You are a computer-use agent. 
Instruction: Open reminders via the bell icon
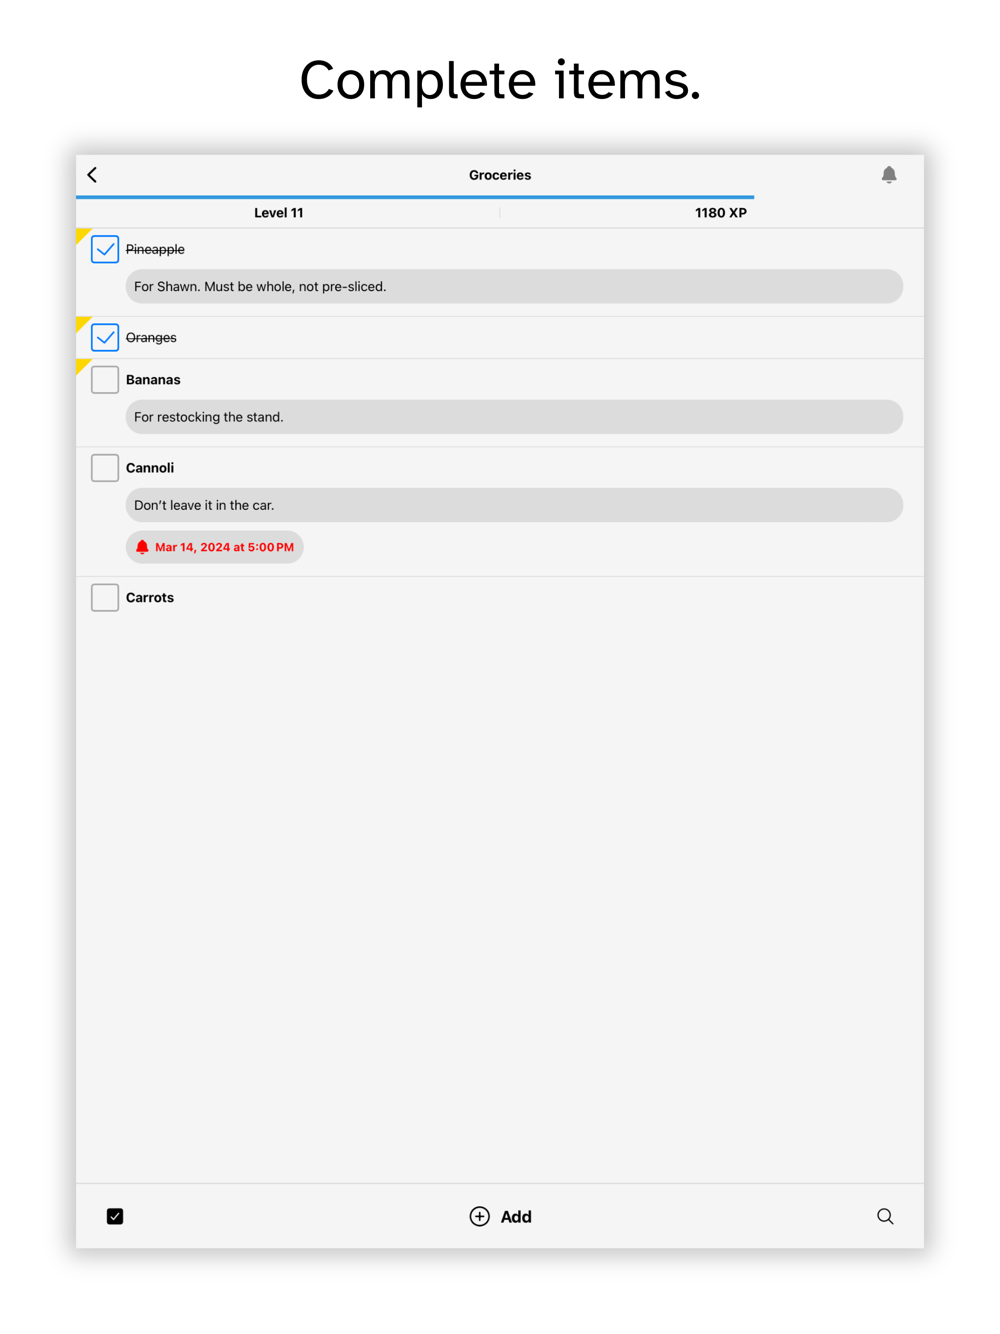tap(889, 175)
